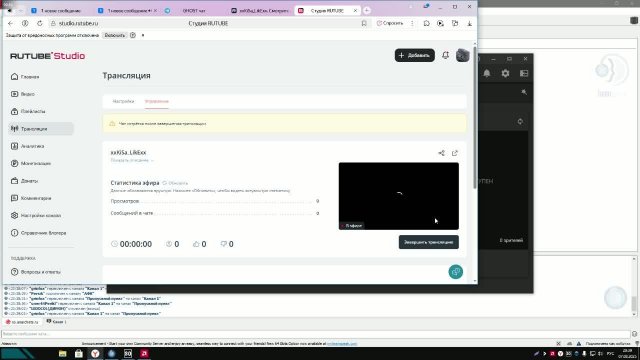Open the settings gear in the dark window
This screenshot has height=360, width=640.
[x=505, y=73]
